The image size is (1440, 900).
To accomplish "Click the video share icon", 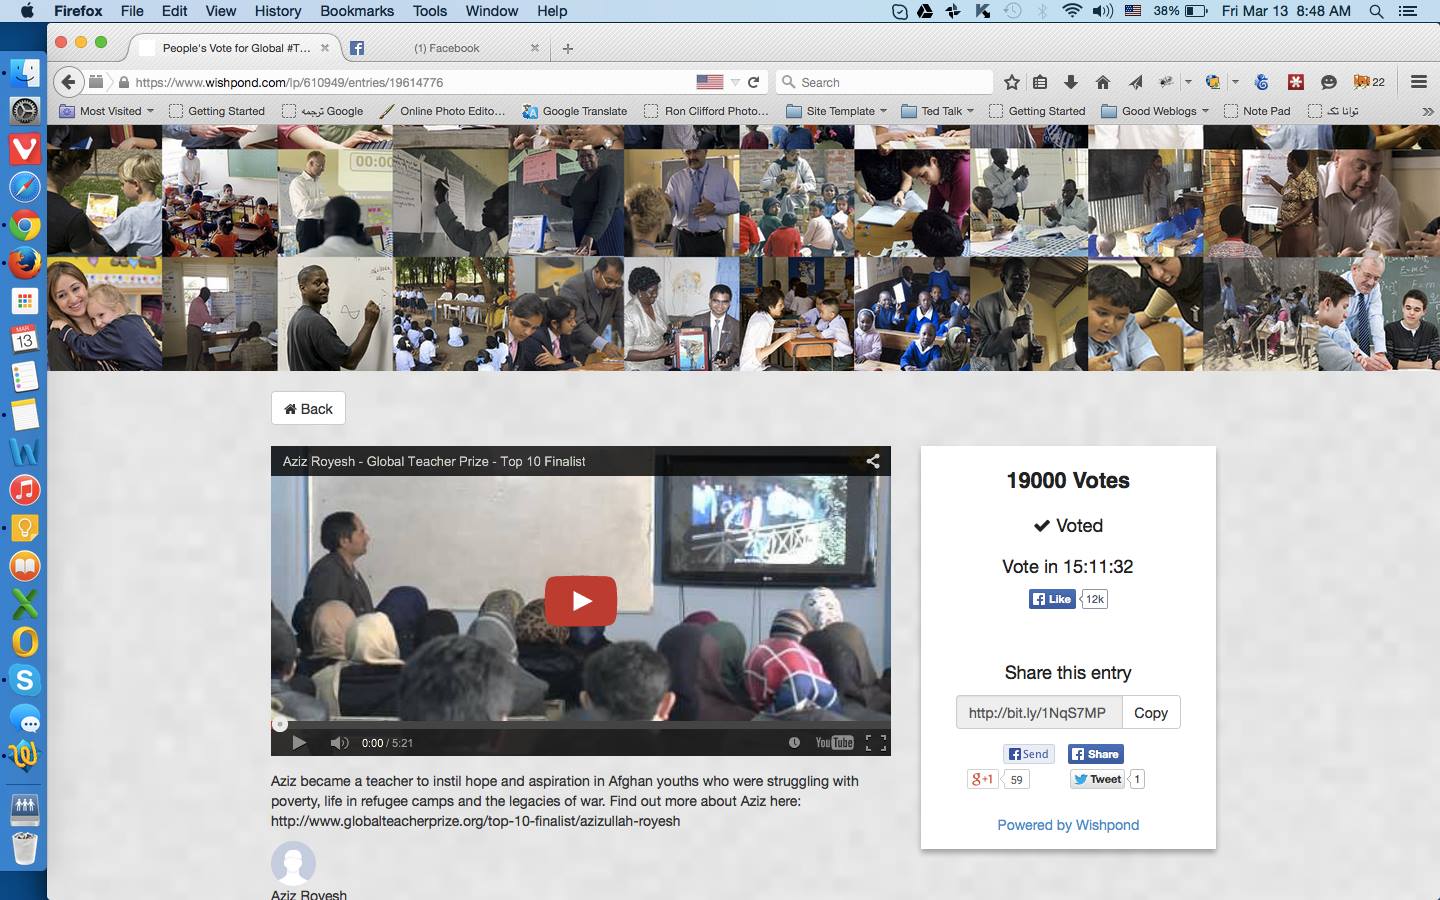I will [873, 461].
